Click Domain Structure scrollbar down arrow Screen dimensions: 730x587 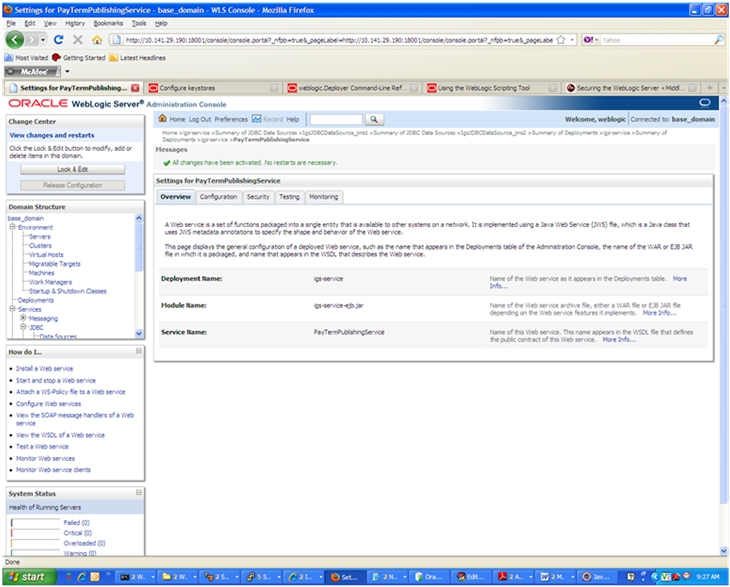[139, 333]
